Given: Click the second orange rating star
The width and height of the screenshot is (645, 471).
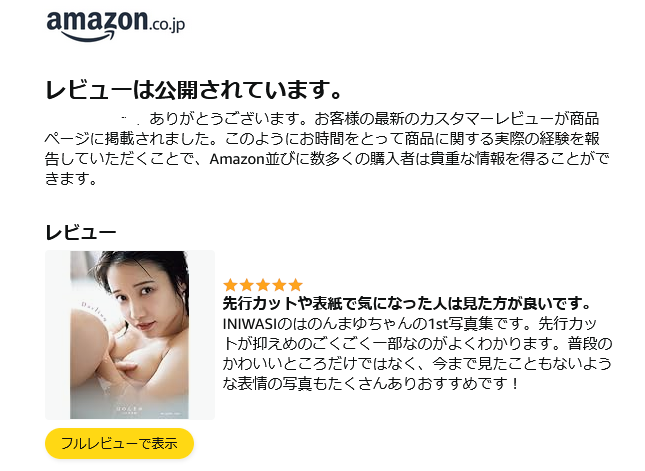Looking at the screenshot, I should 247,285.
